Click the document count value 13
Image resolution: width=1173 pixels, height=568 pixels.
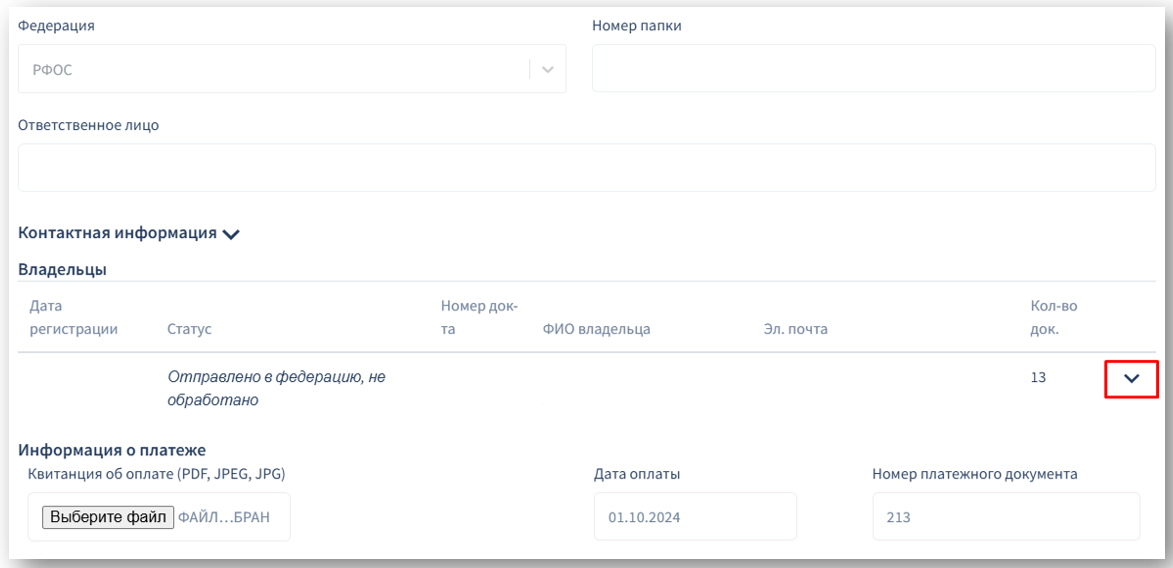[x=1038, y=378]
